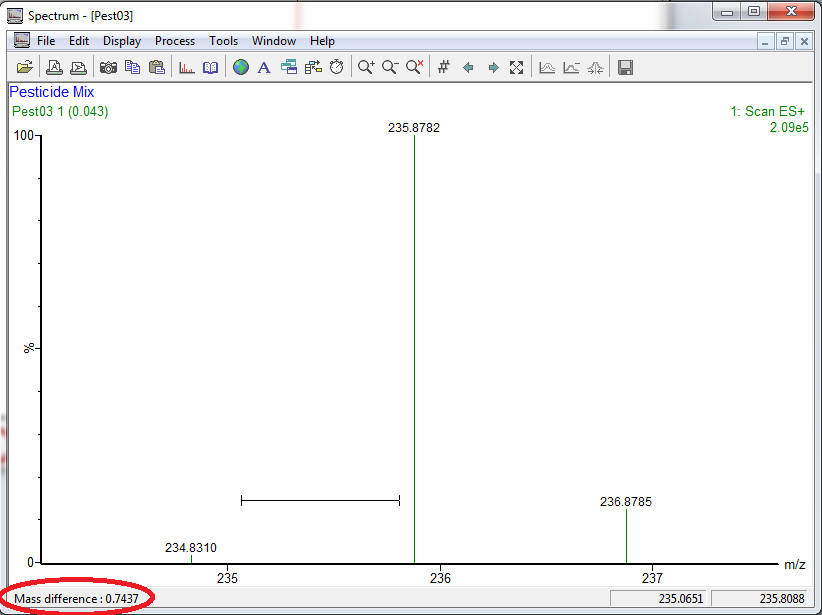This screenshot has width=822, height=615.
Task: Click the inner document window icon beside File
Action: click(x=21, y=40)
